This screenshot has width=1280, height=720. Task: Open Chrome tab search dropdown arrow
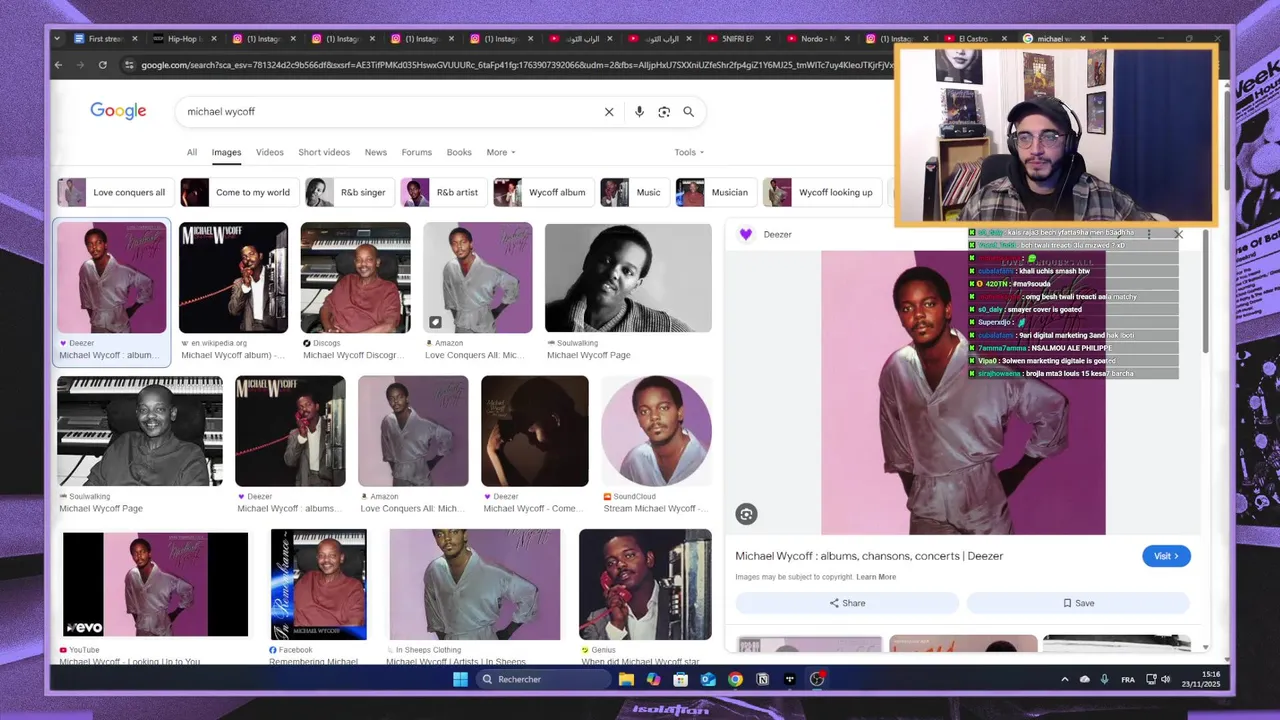tap(57, 39)
